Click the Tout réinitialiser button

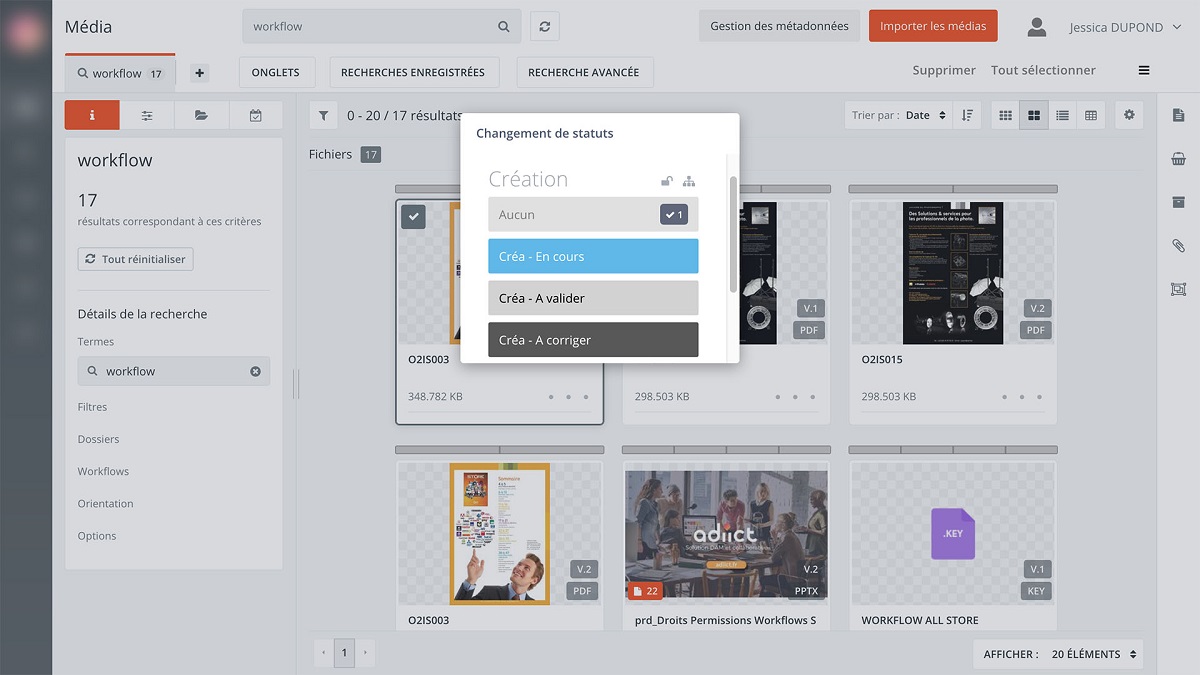click(135, 259)
